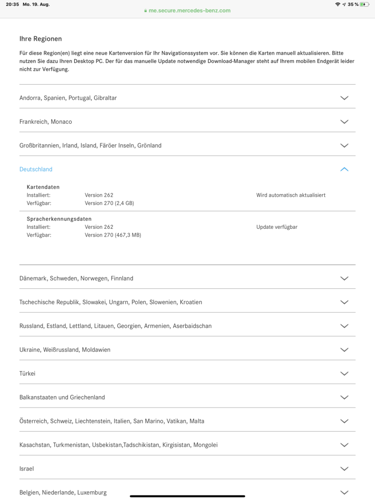The image size is (375, 500).
Task: Tap the 20:35 clock in status bar
Action: (12, 4)
